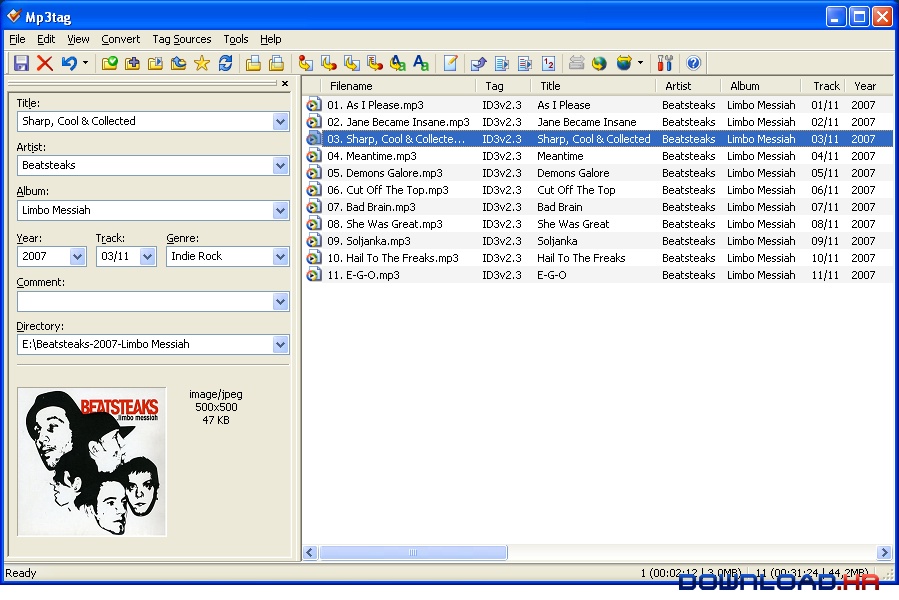Click the red X Remove tag icon

[x=45, y=63]
